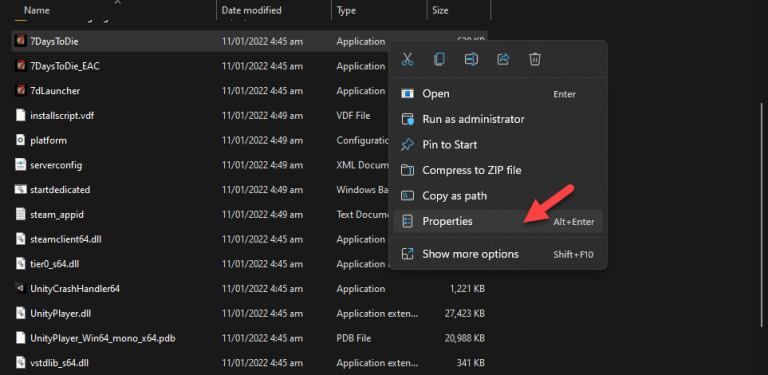This screenshot has height=375, width=768.
Task: Click the installscript.vdf file icon
Action: point(21,116)
